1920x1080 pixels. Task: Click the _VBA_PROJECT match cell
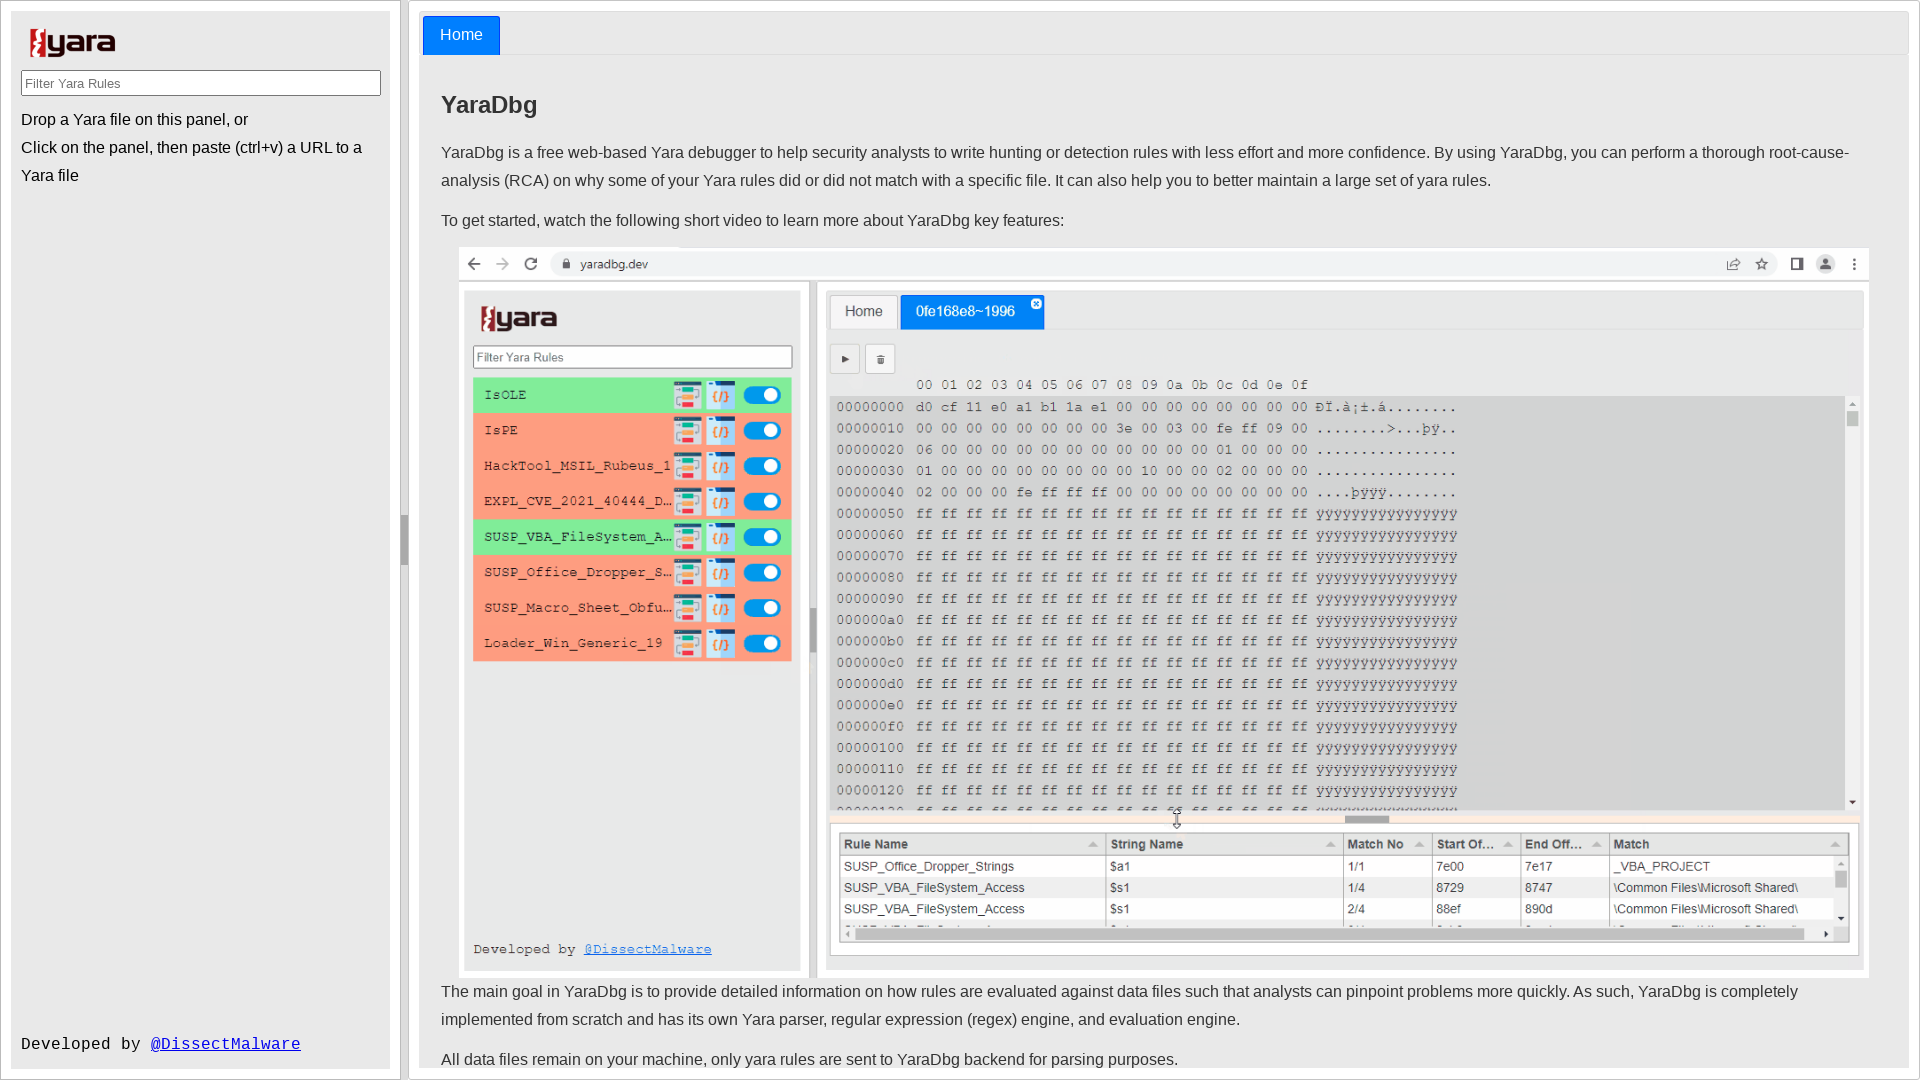tap(1722, 867)
